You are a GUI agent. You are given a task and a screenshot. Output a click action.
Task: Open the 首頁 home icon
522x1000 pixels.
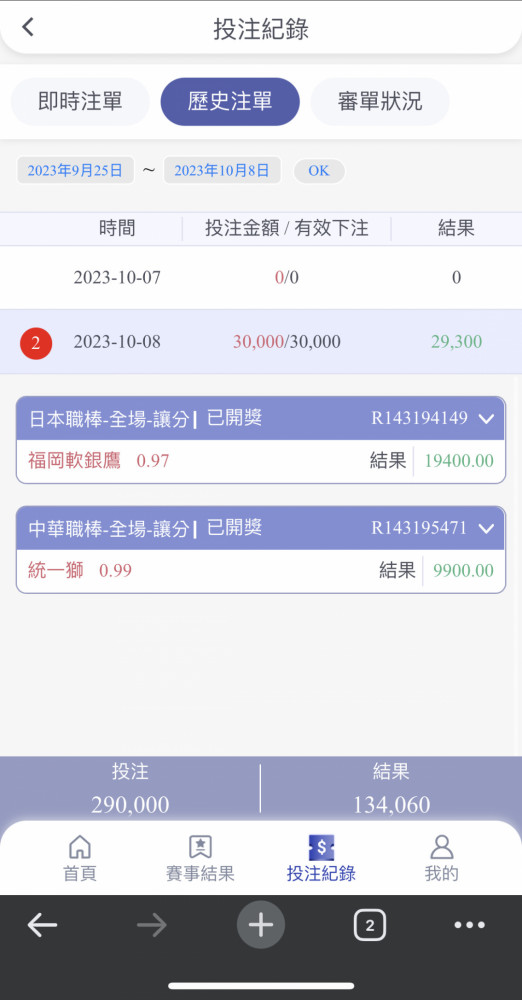click(79, 847)
